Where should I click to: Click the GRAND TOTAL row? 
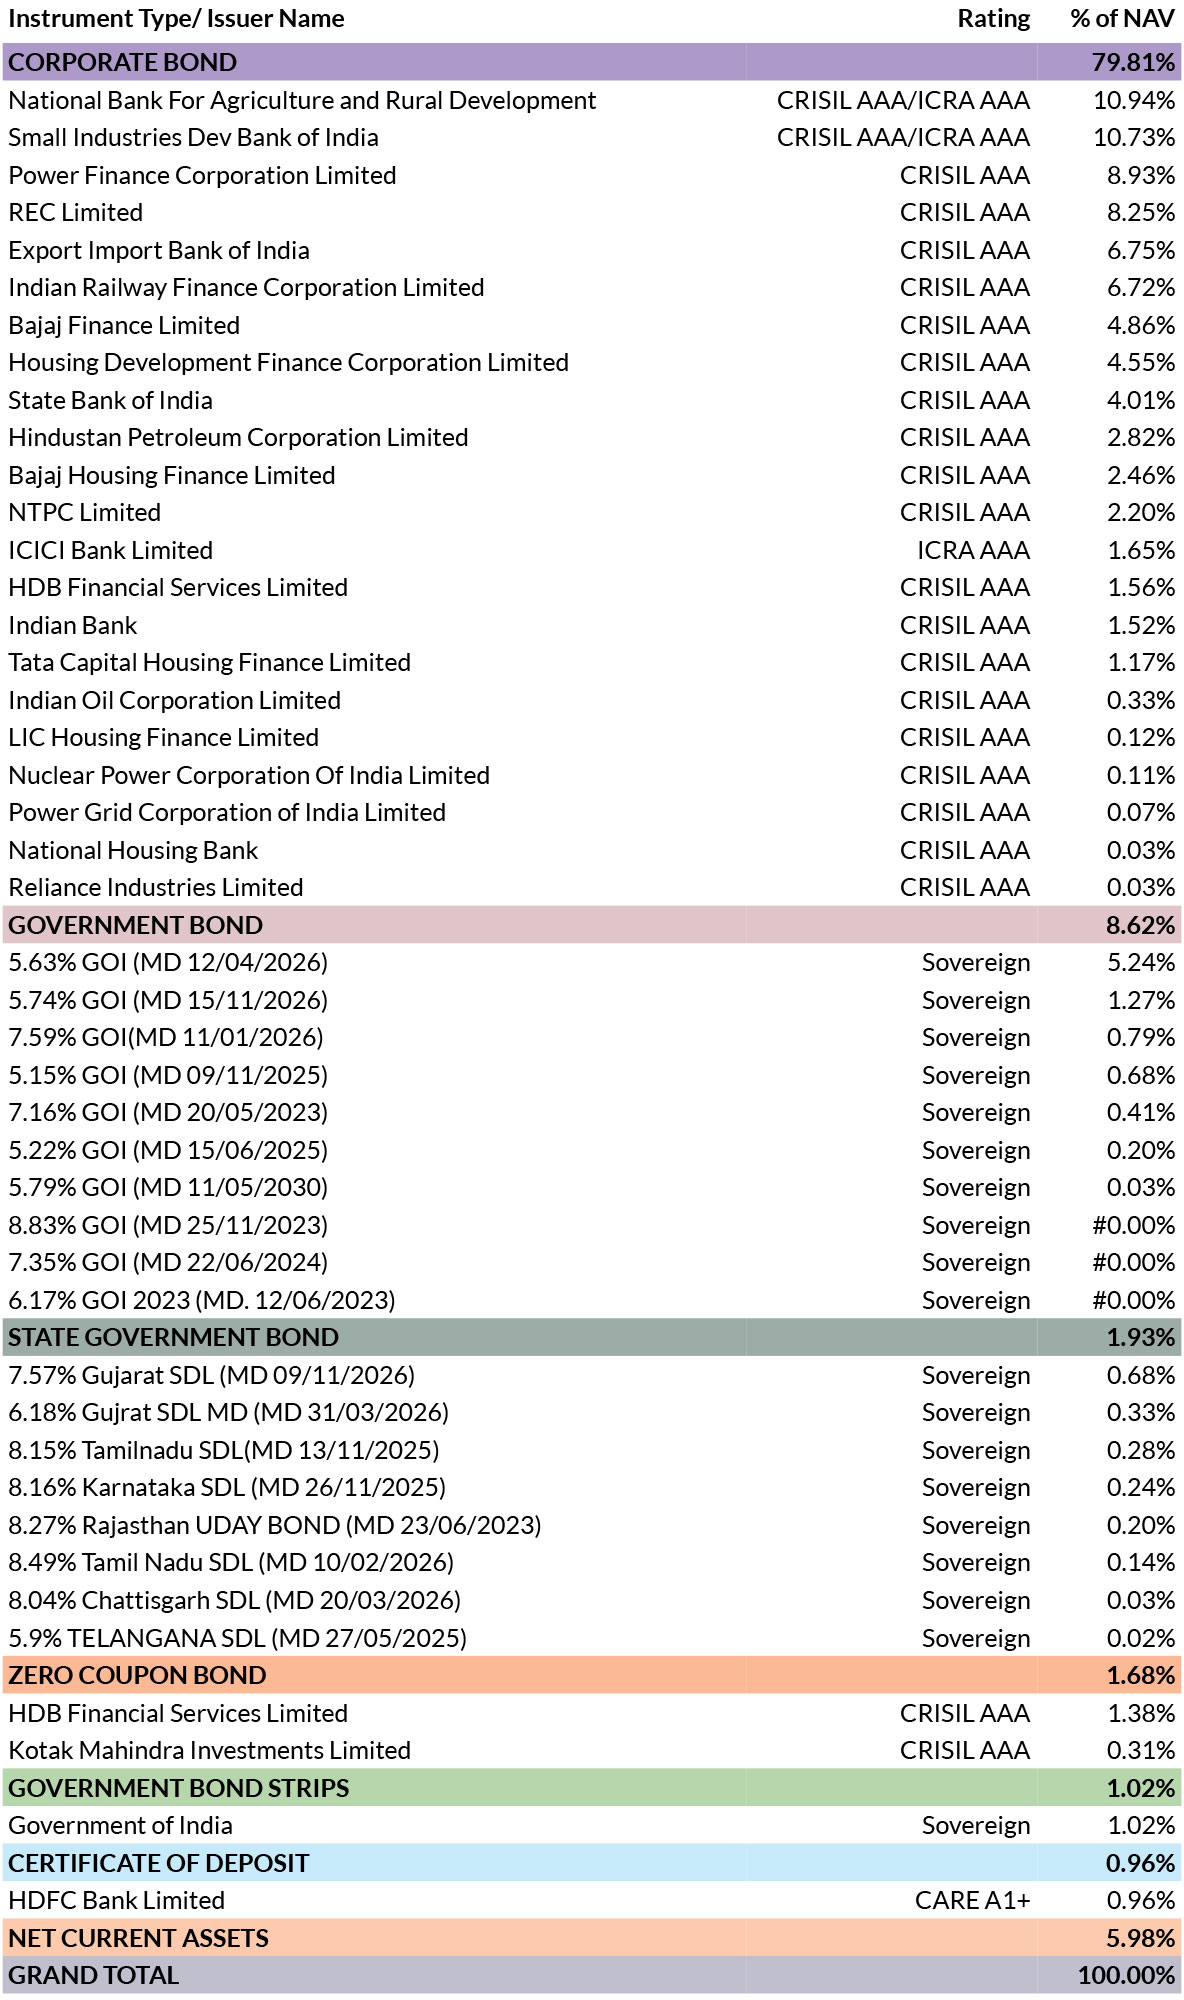592,1975
